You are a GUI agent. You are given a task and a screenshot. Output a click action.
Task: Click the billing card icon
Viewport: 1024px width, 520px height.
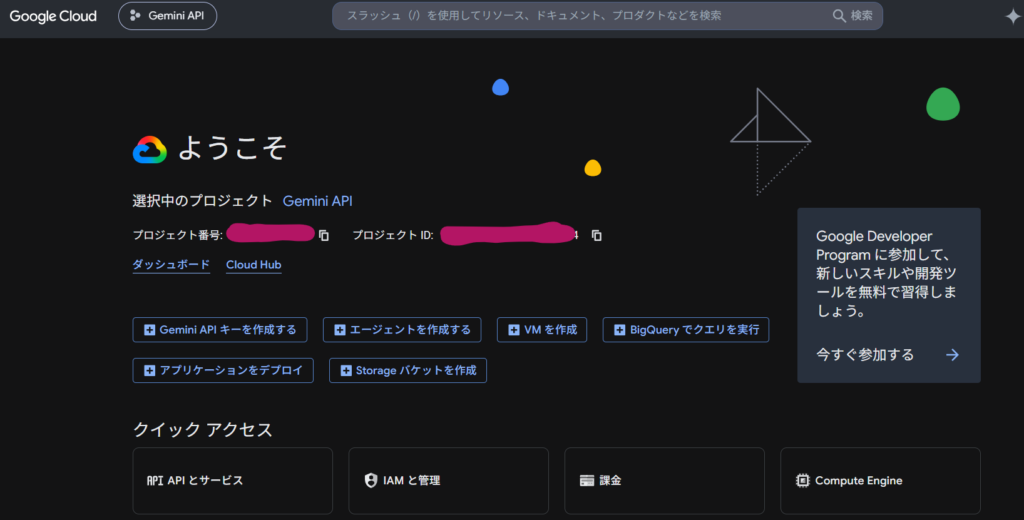(x=587, y=481)
